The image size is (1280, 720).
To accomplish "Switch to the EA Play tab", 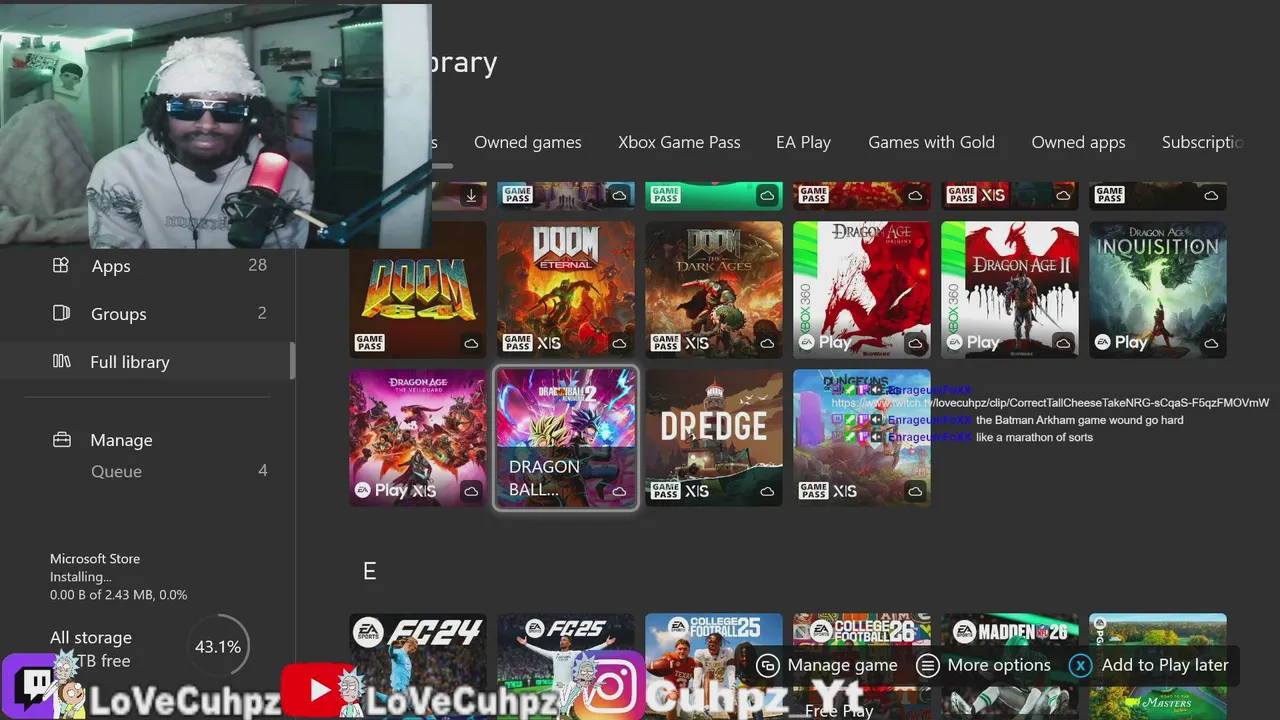I will point(803,142).
